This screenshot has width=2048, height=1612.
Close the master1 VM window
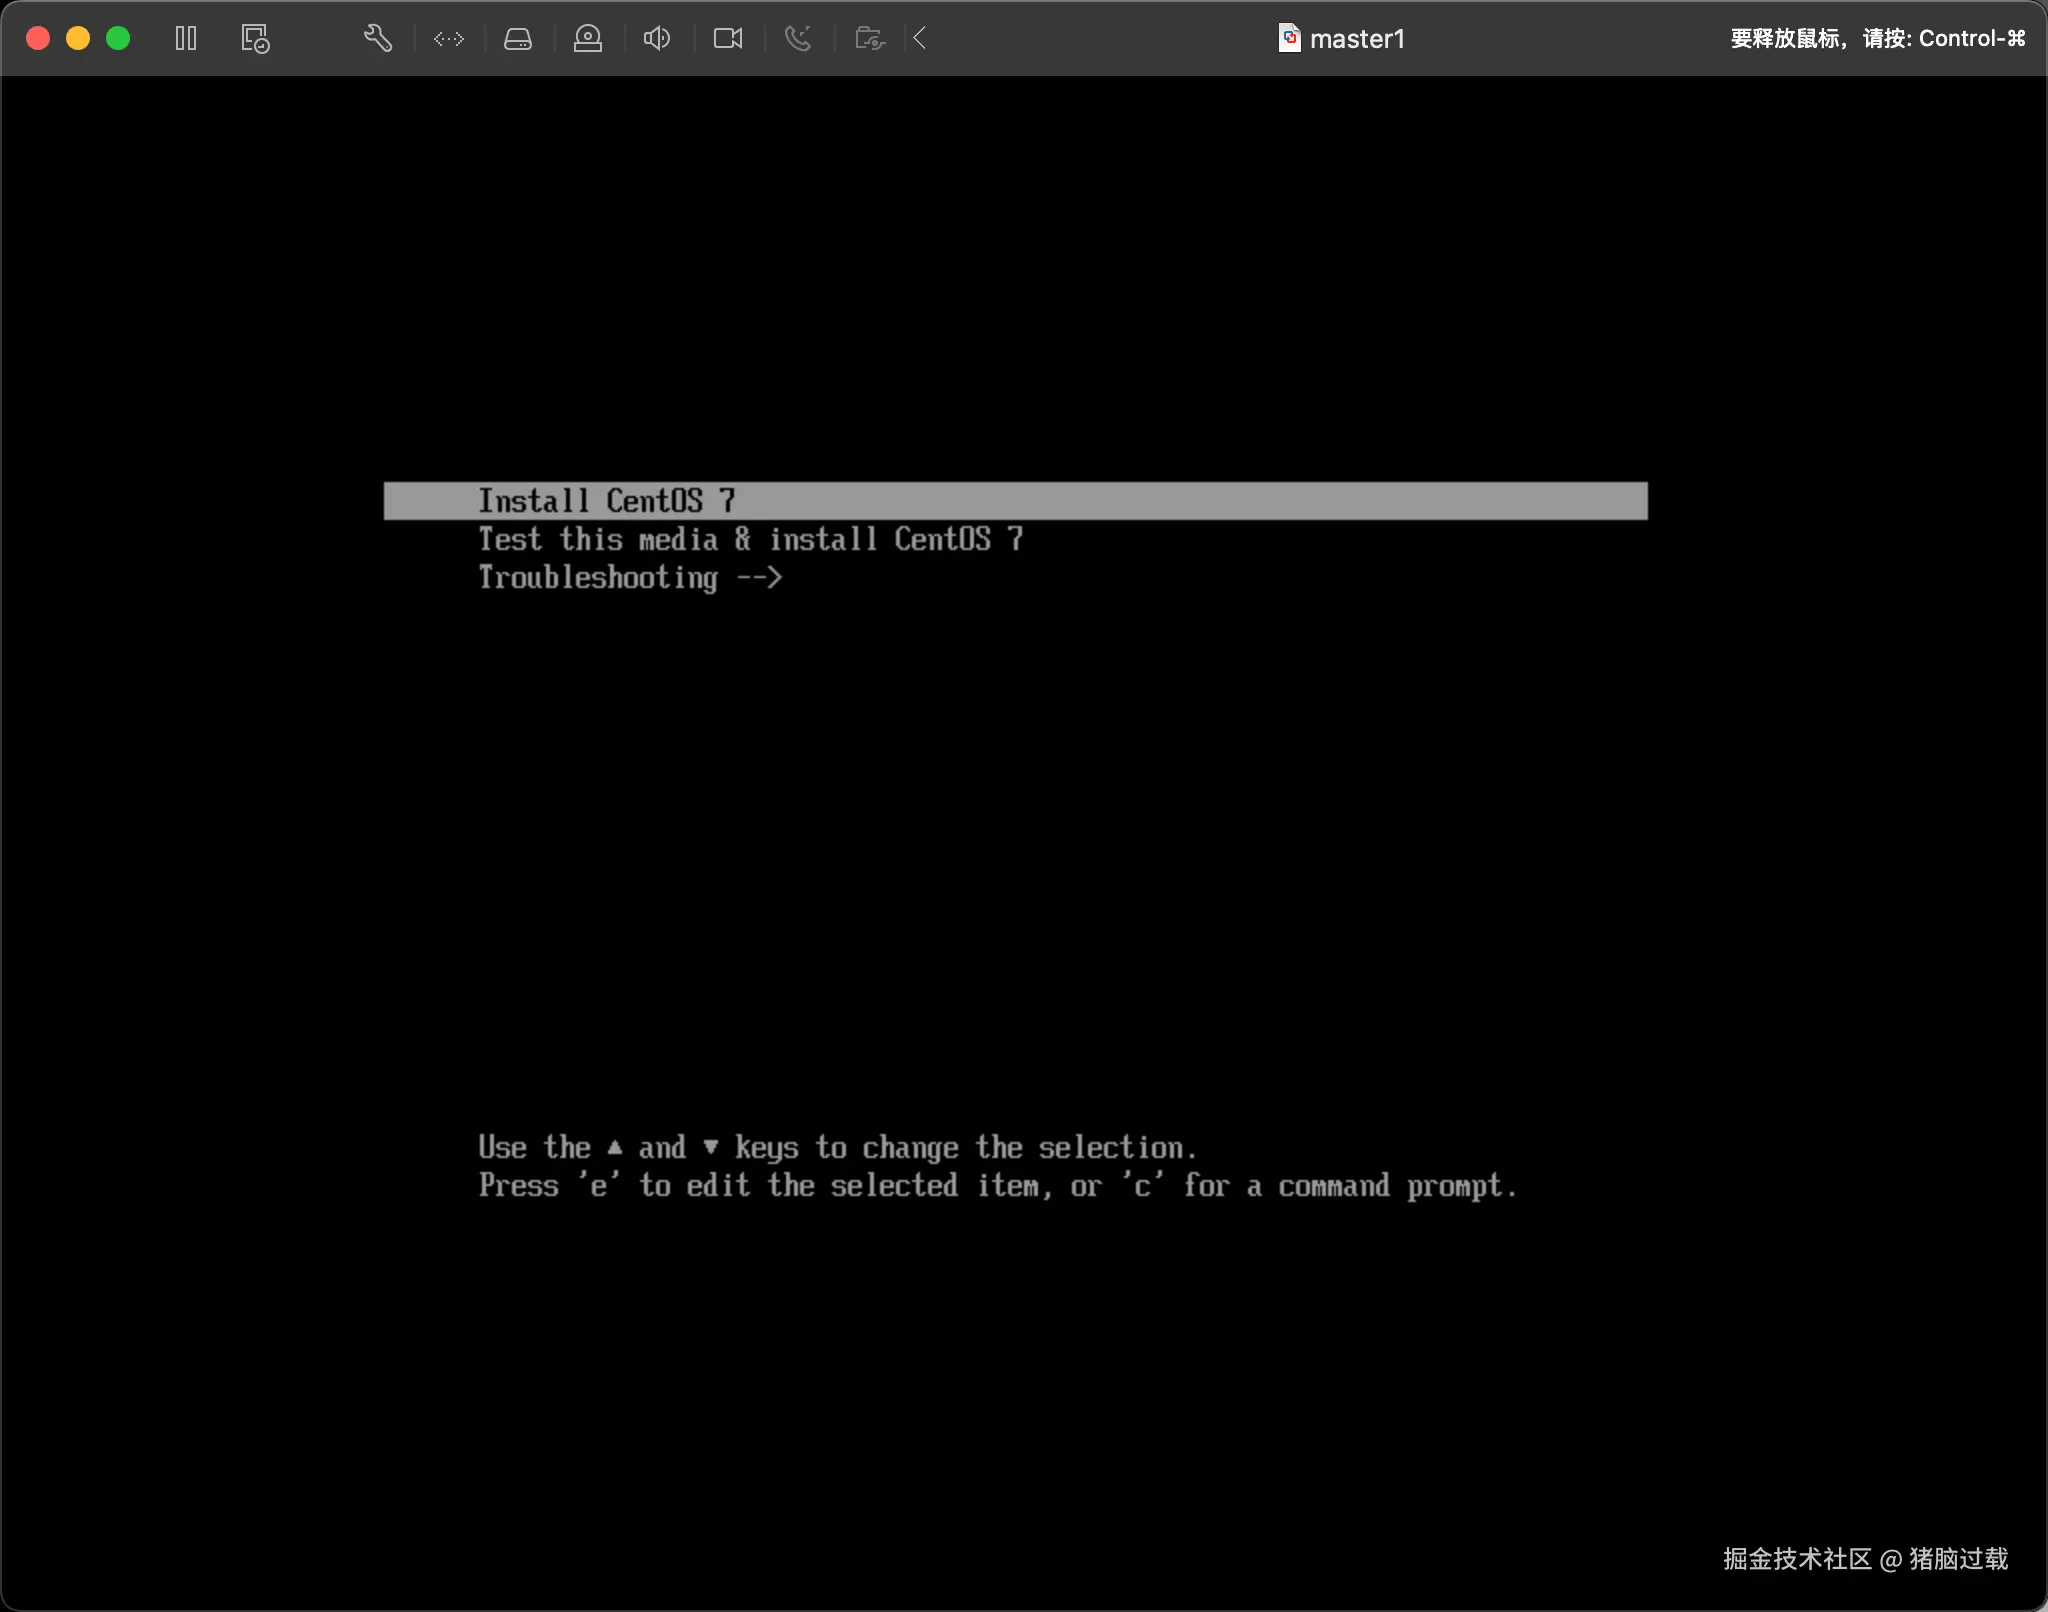(x=38, y=39)
